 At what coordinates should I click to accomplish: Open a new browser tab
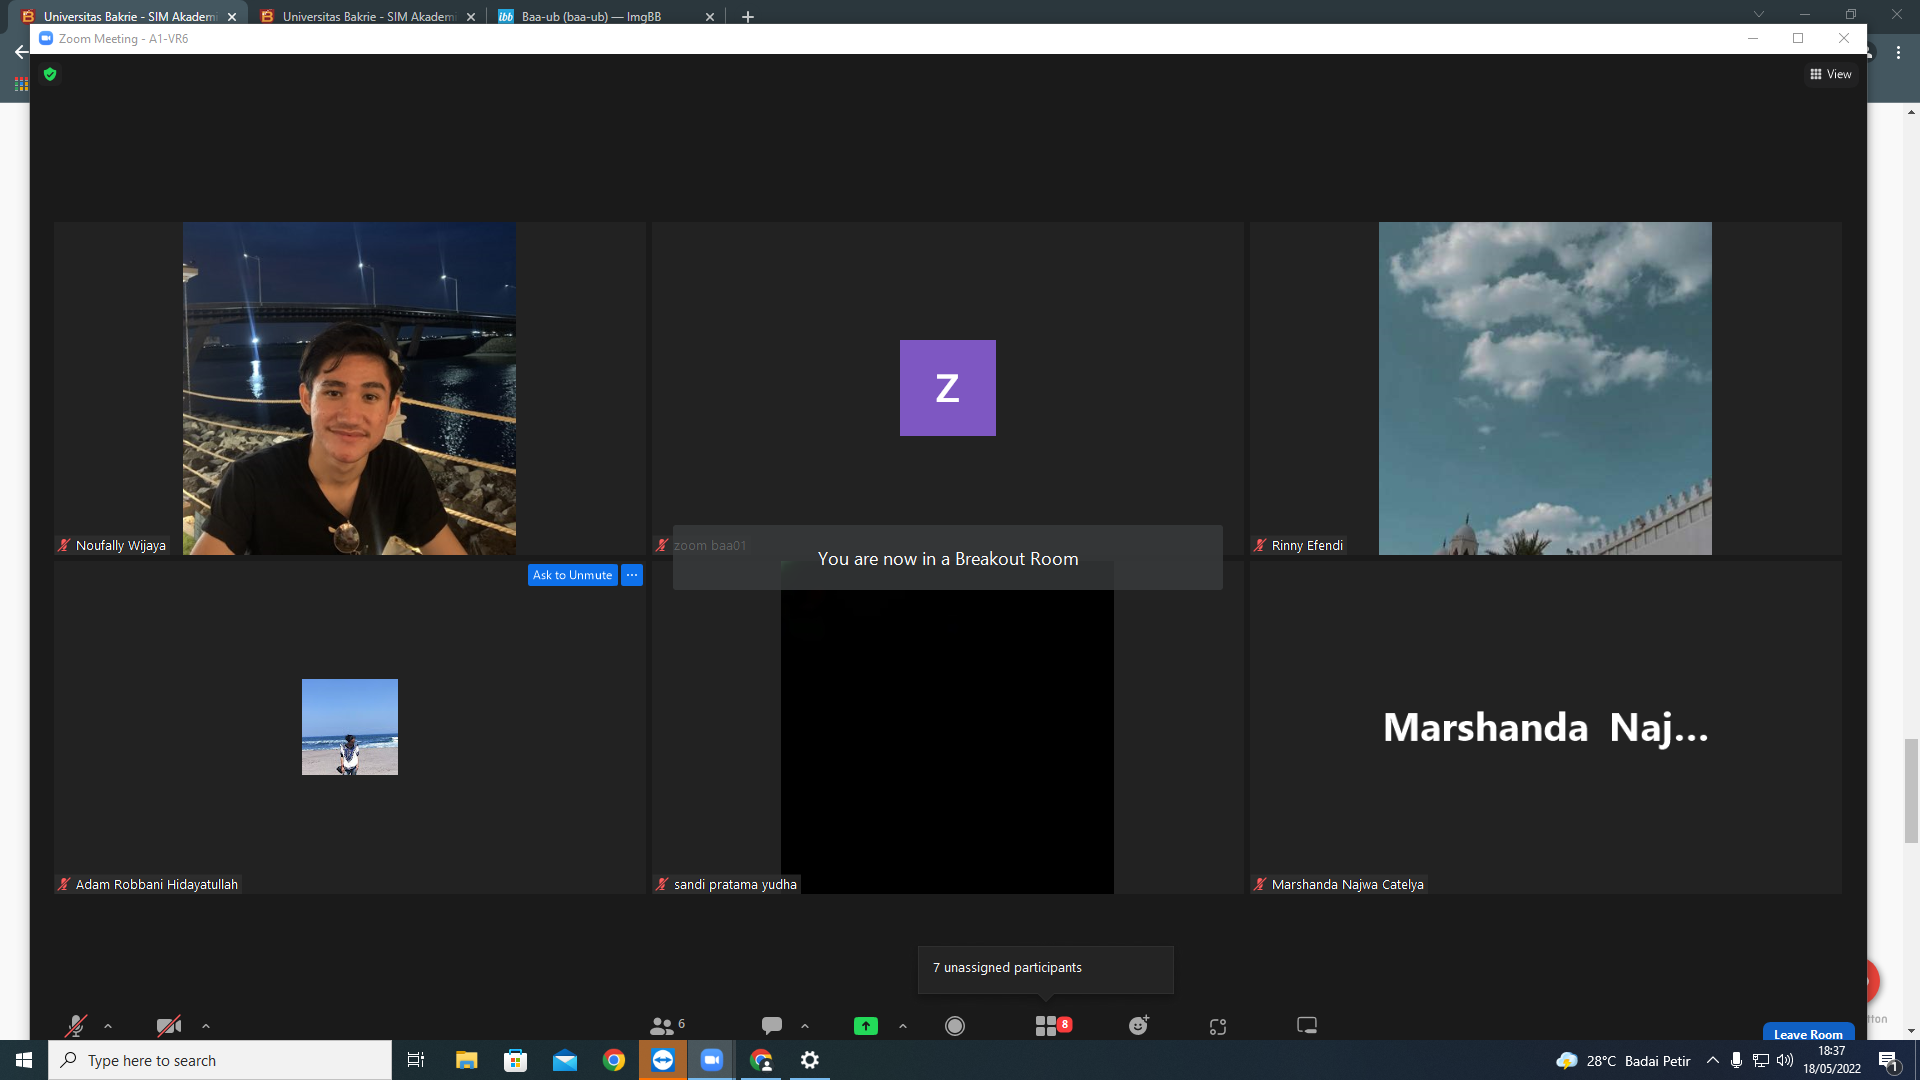click(748, 17)
